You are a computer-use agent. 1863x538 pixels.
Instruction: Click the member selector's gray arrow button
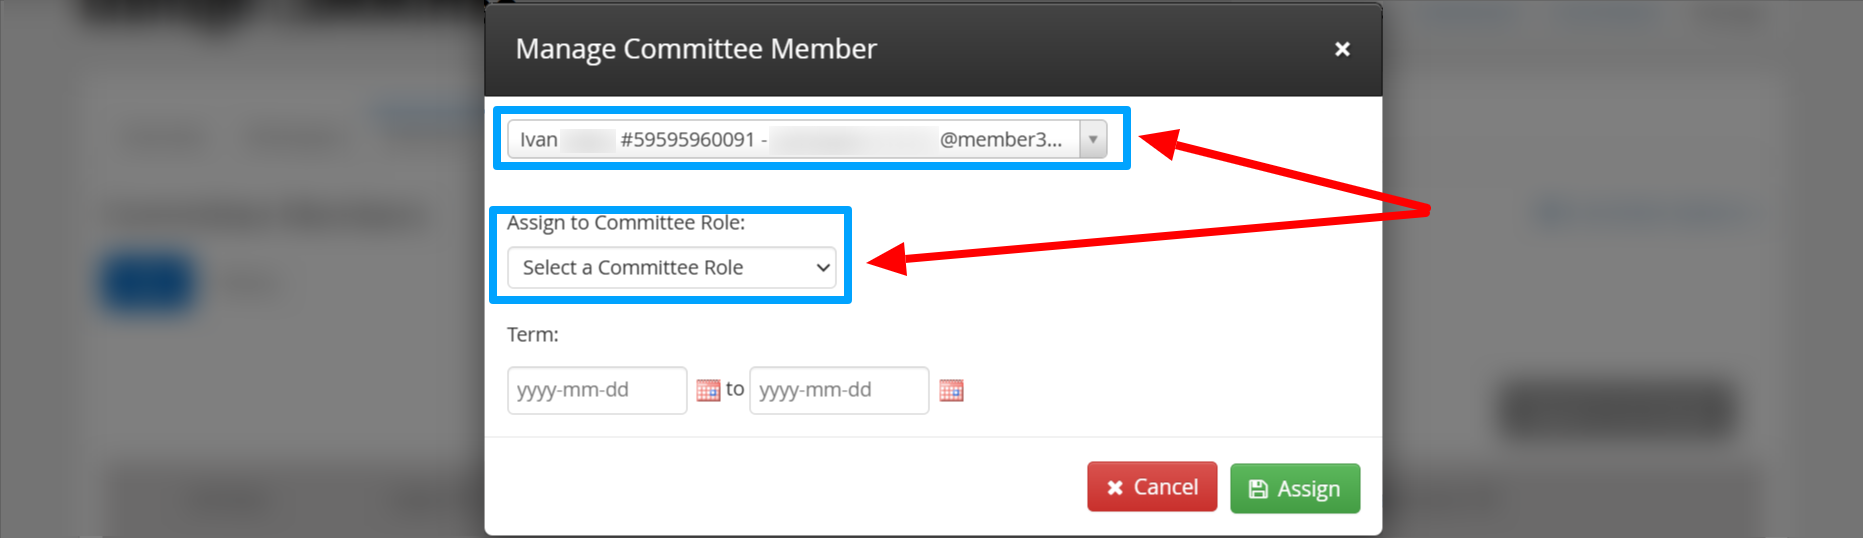pyautogui.click(x=1093, y=139)
